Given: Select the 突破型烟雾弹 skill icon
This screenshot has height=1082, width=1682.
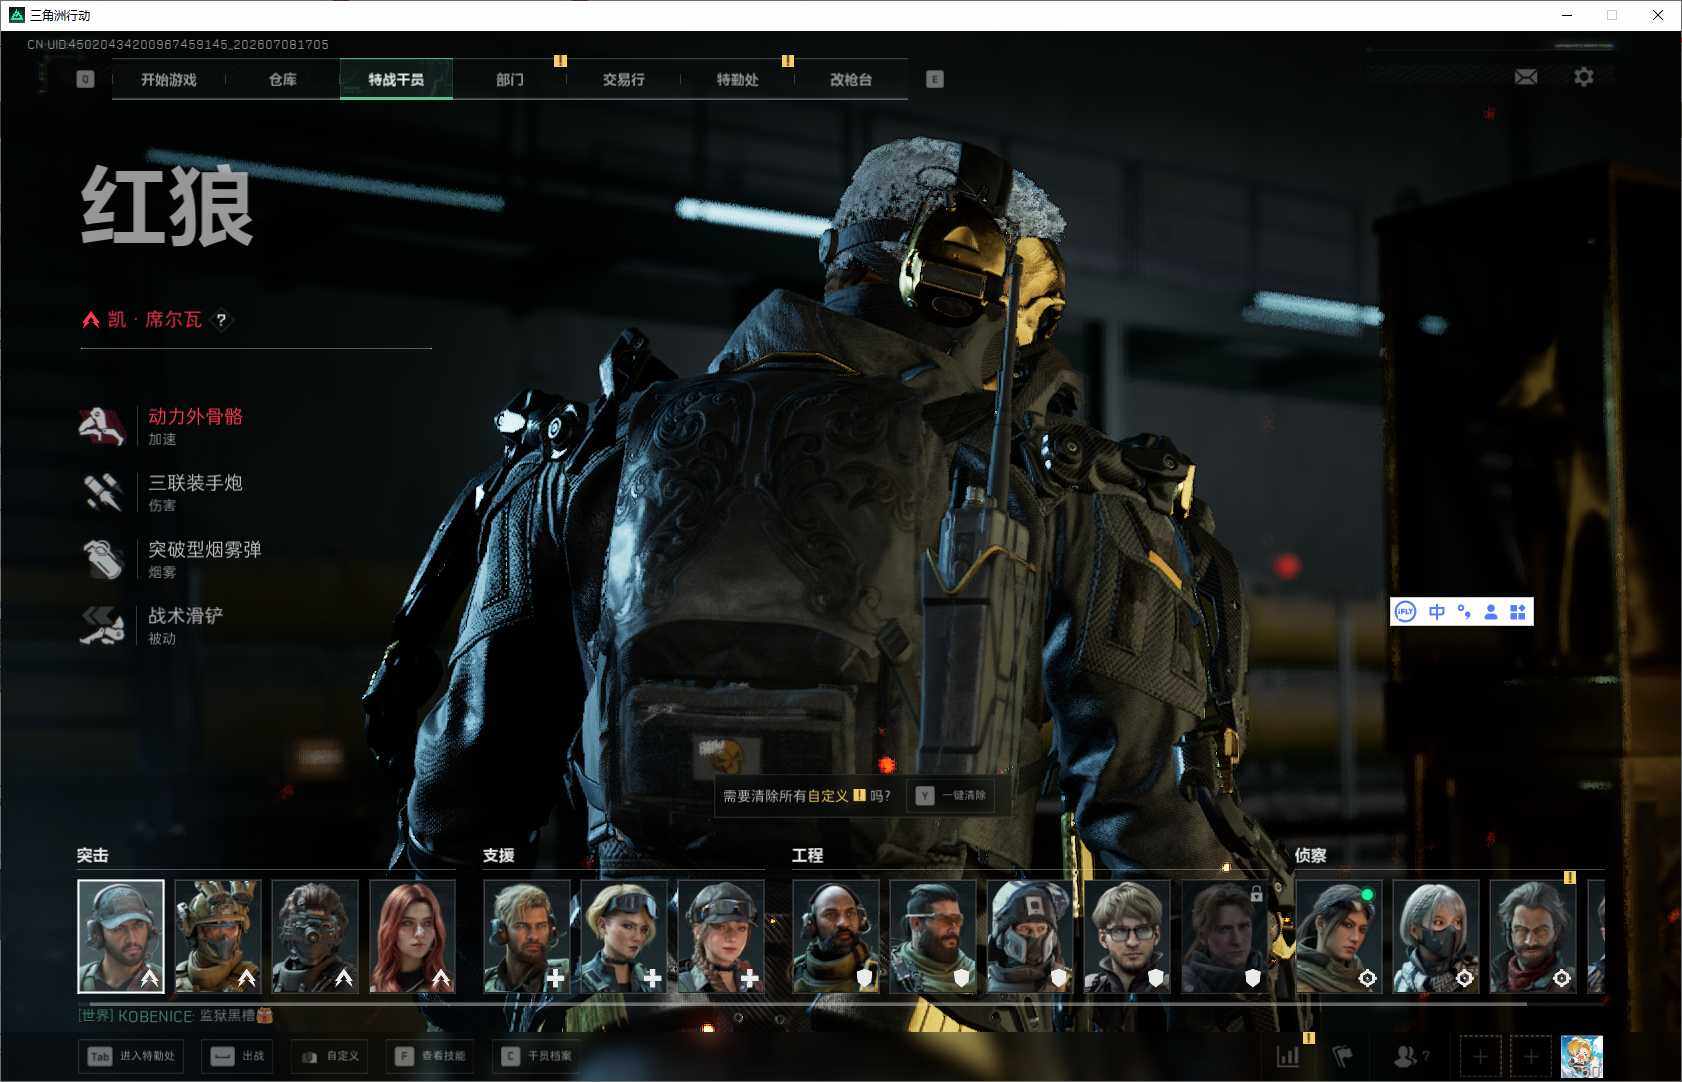Looking at the screenshot, I should coord(102,559).
